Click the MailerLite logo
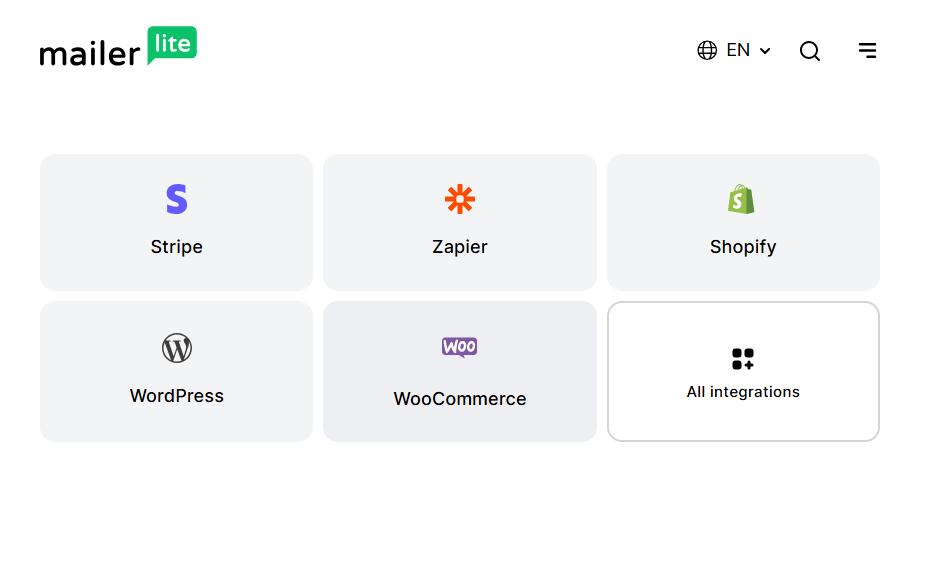This screenshot has width=942, height=580. tap(117, 46)
